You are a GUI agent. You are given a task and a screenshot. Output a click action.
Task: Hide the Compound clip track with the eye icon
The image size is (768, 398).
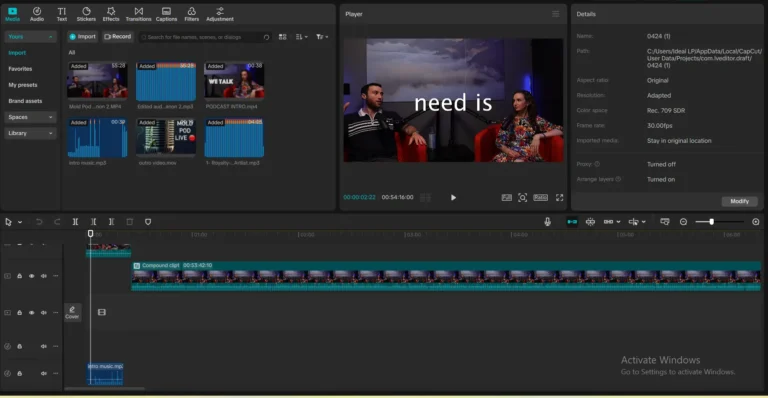tap(31, 276)
